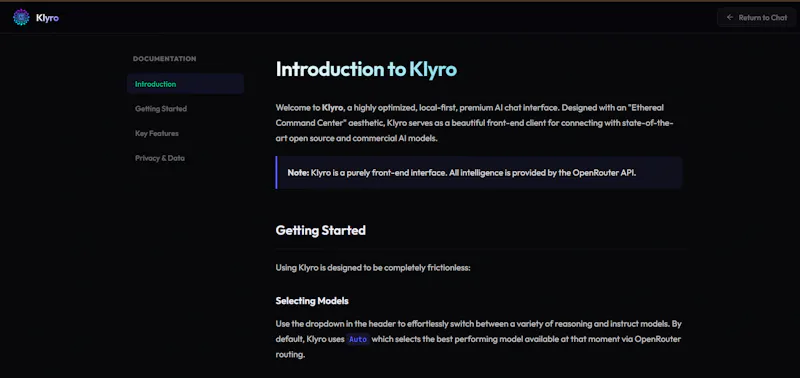
Task: Click the DOCUMENTATION sidebar heading
Action: click(164, 59)
